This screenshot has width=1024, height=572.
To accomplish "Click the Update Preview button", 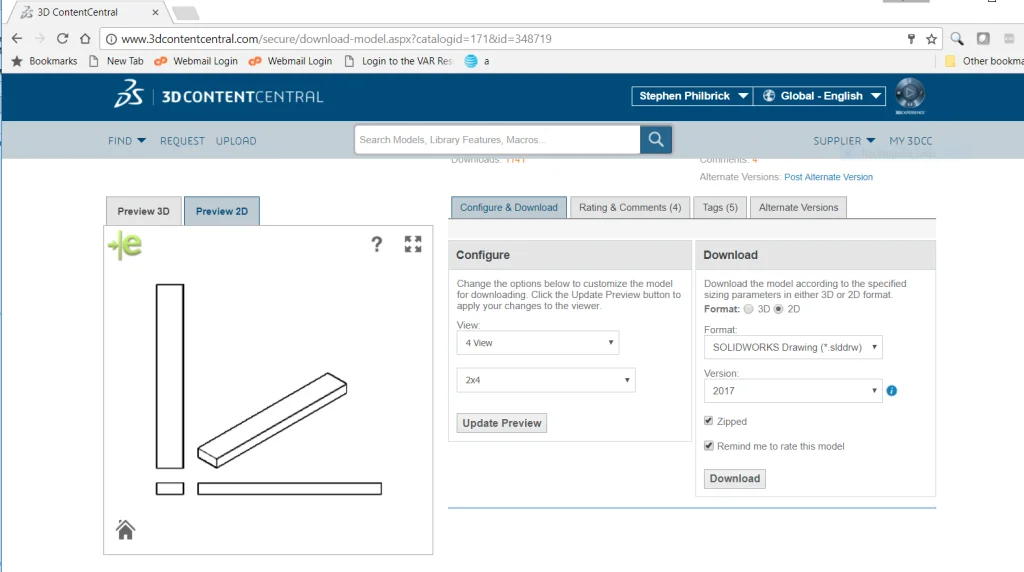I will point(502,423).
